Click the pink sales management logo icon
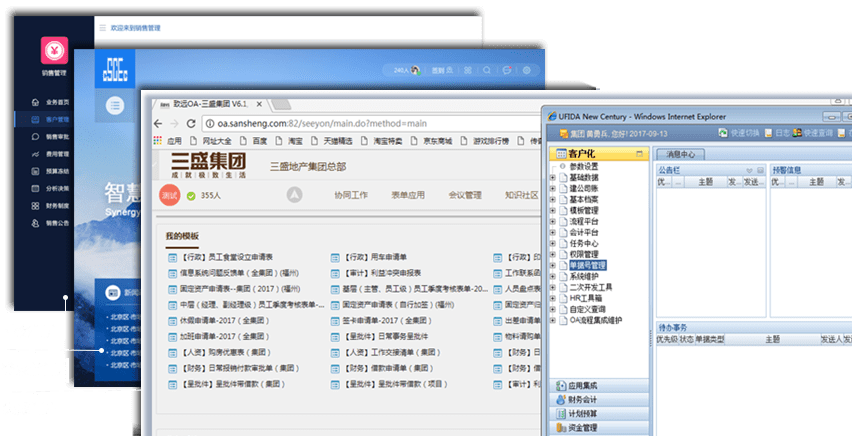 click(x=53, y=50)
